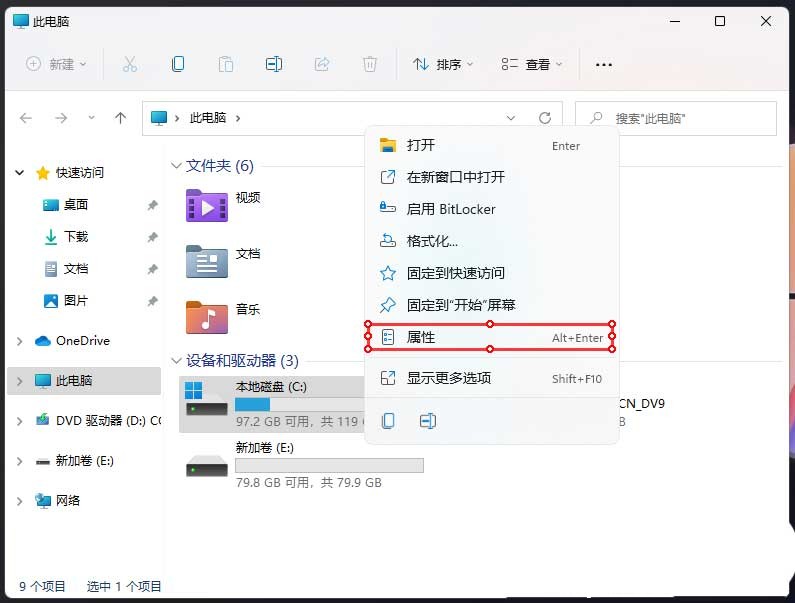Click the Refresh icon in address bar
The height and width of the screenshot is (603, 795).
pyautogui.click(x=545, y=118)
